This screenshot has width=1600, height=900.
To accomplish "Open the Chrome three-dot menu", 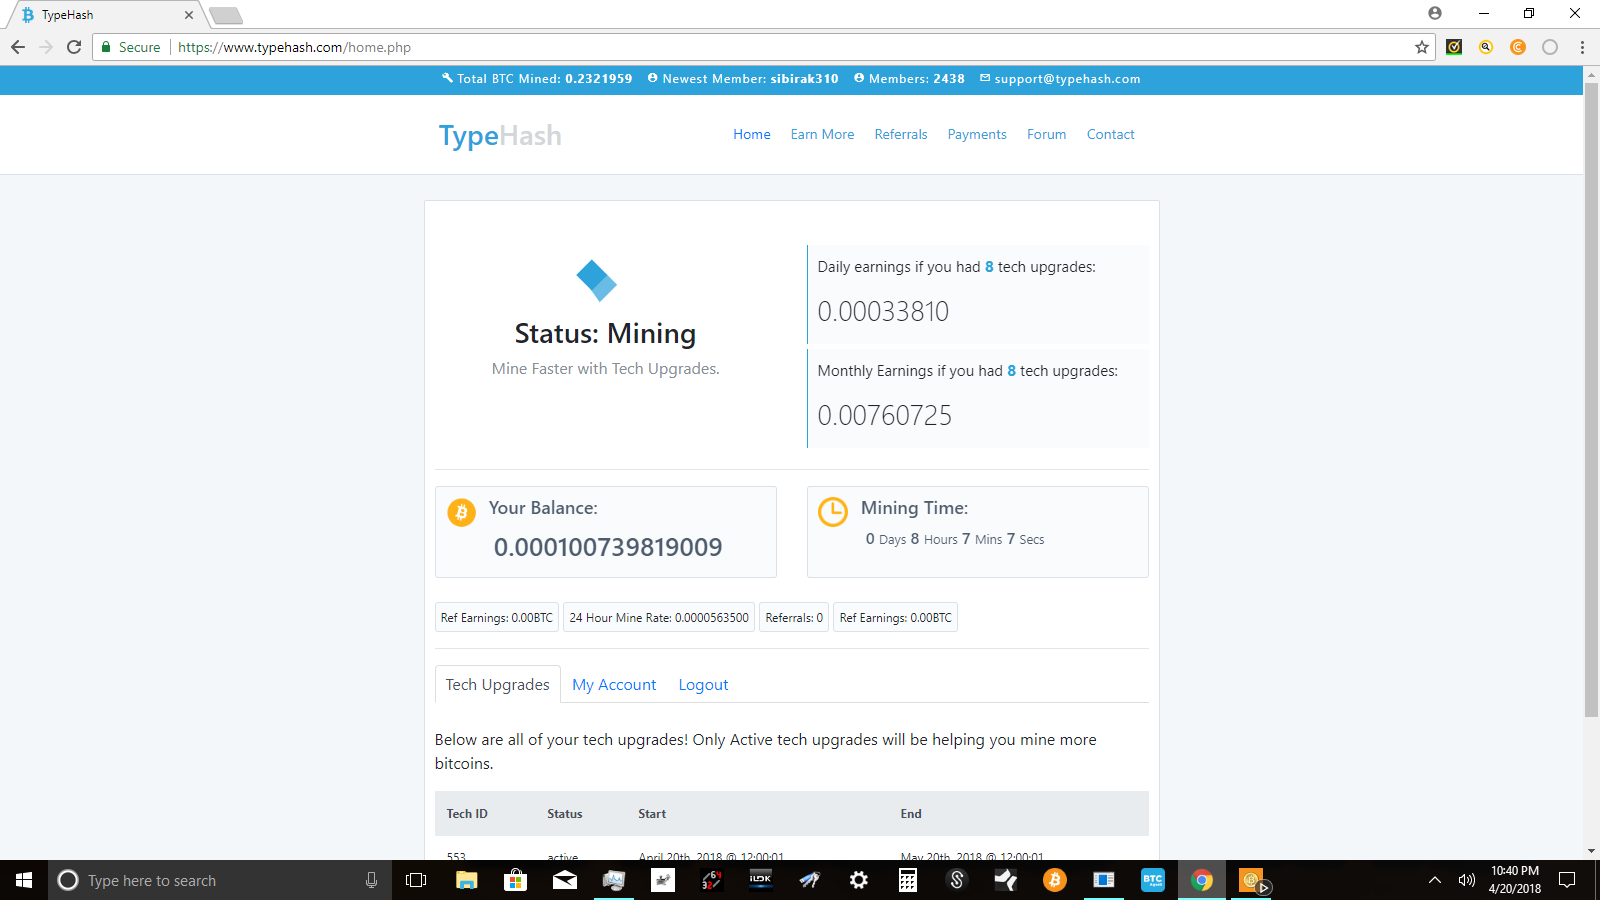I will click(1582, 47).
